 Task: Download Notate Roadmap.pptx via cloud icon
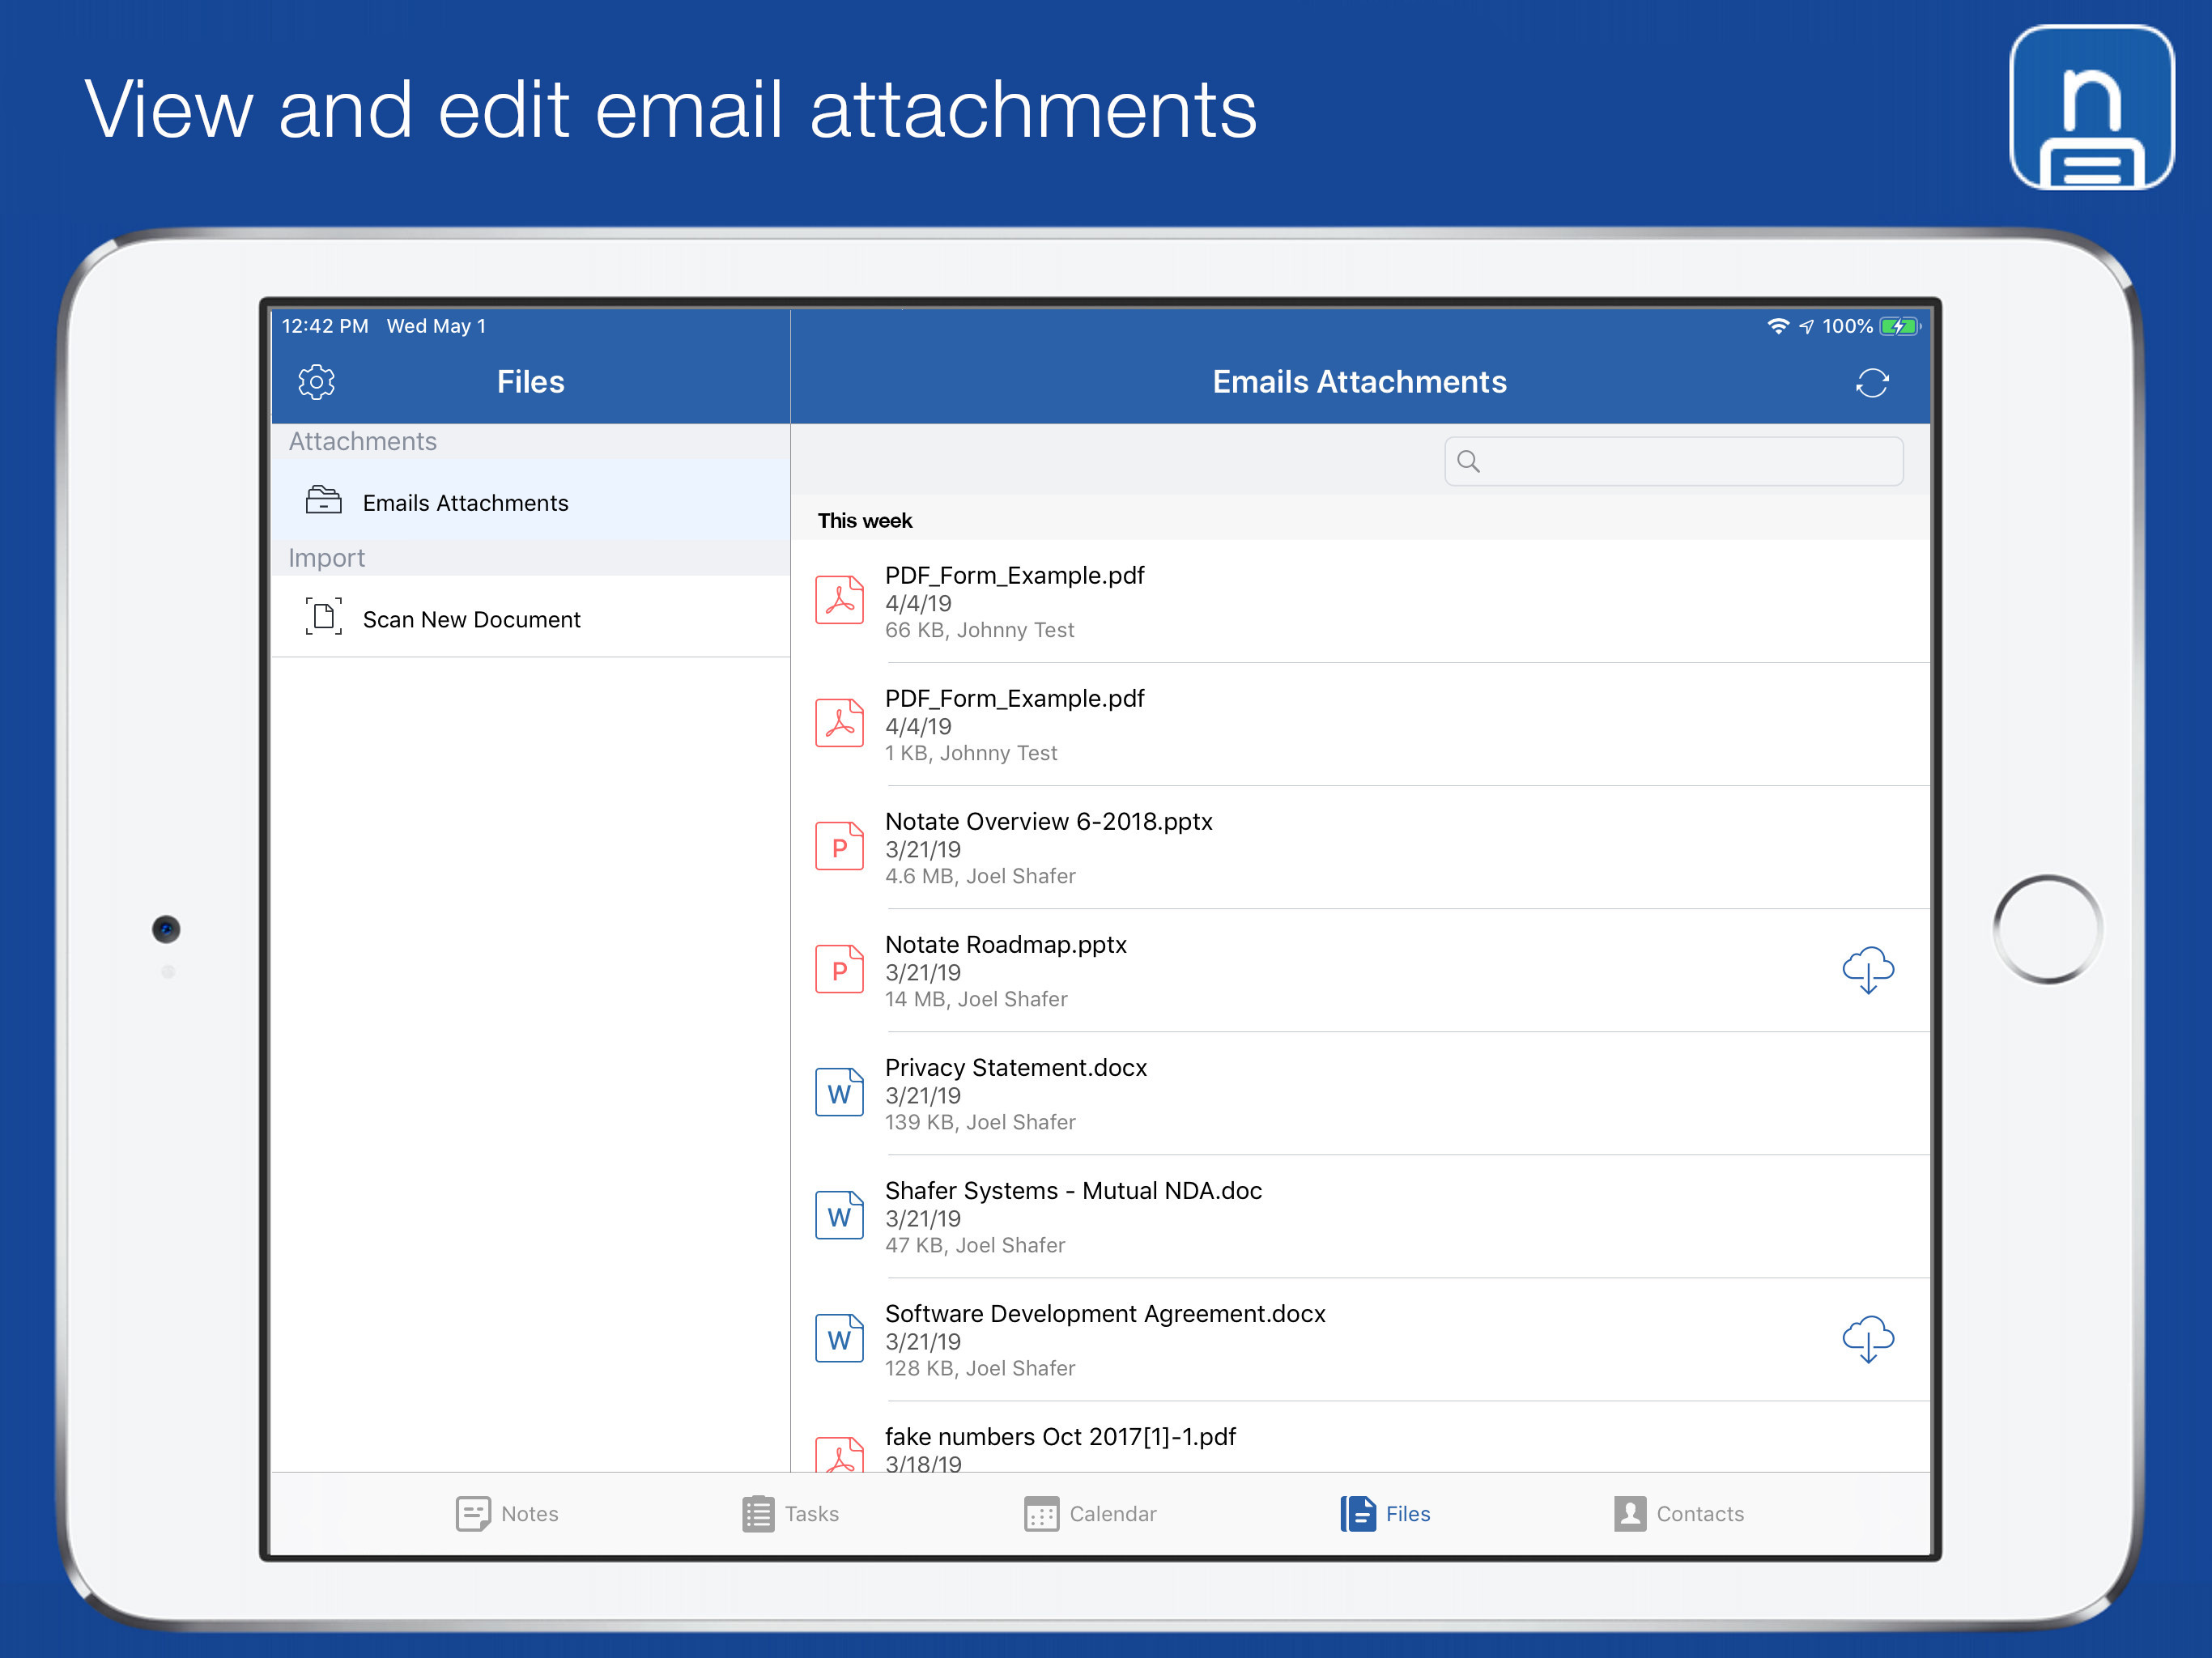point(1867,970)
